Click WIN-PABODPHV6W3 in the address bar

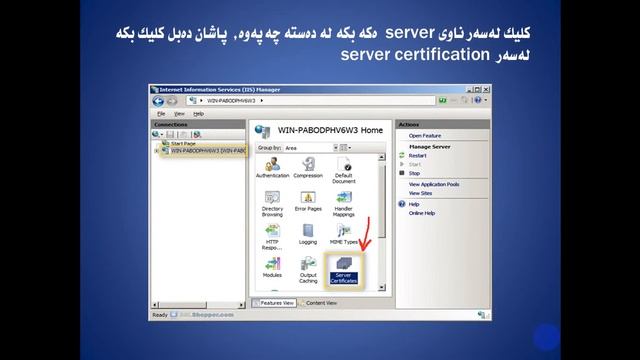(x=231, y=100)
